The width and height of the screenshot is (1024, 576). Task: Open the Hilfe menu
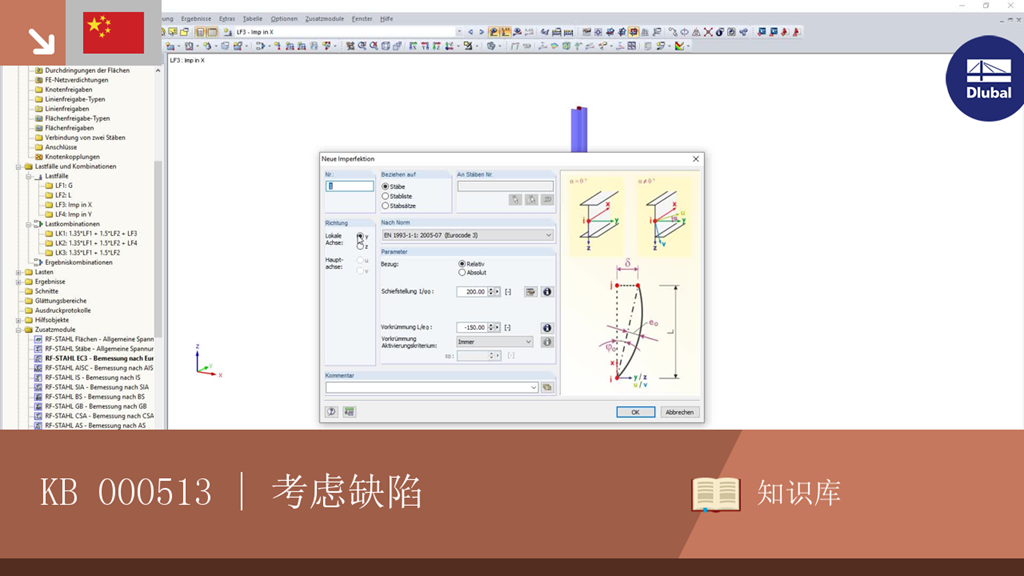click(x=387, y=19)
